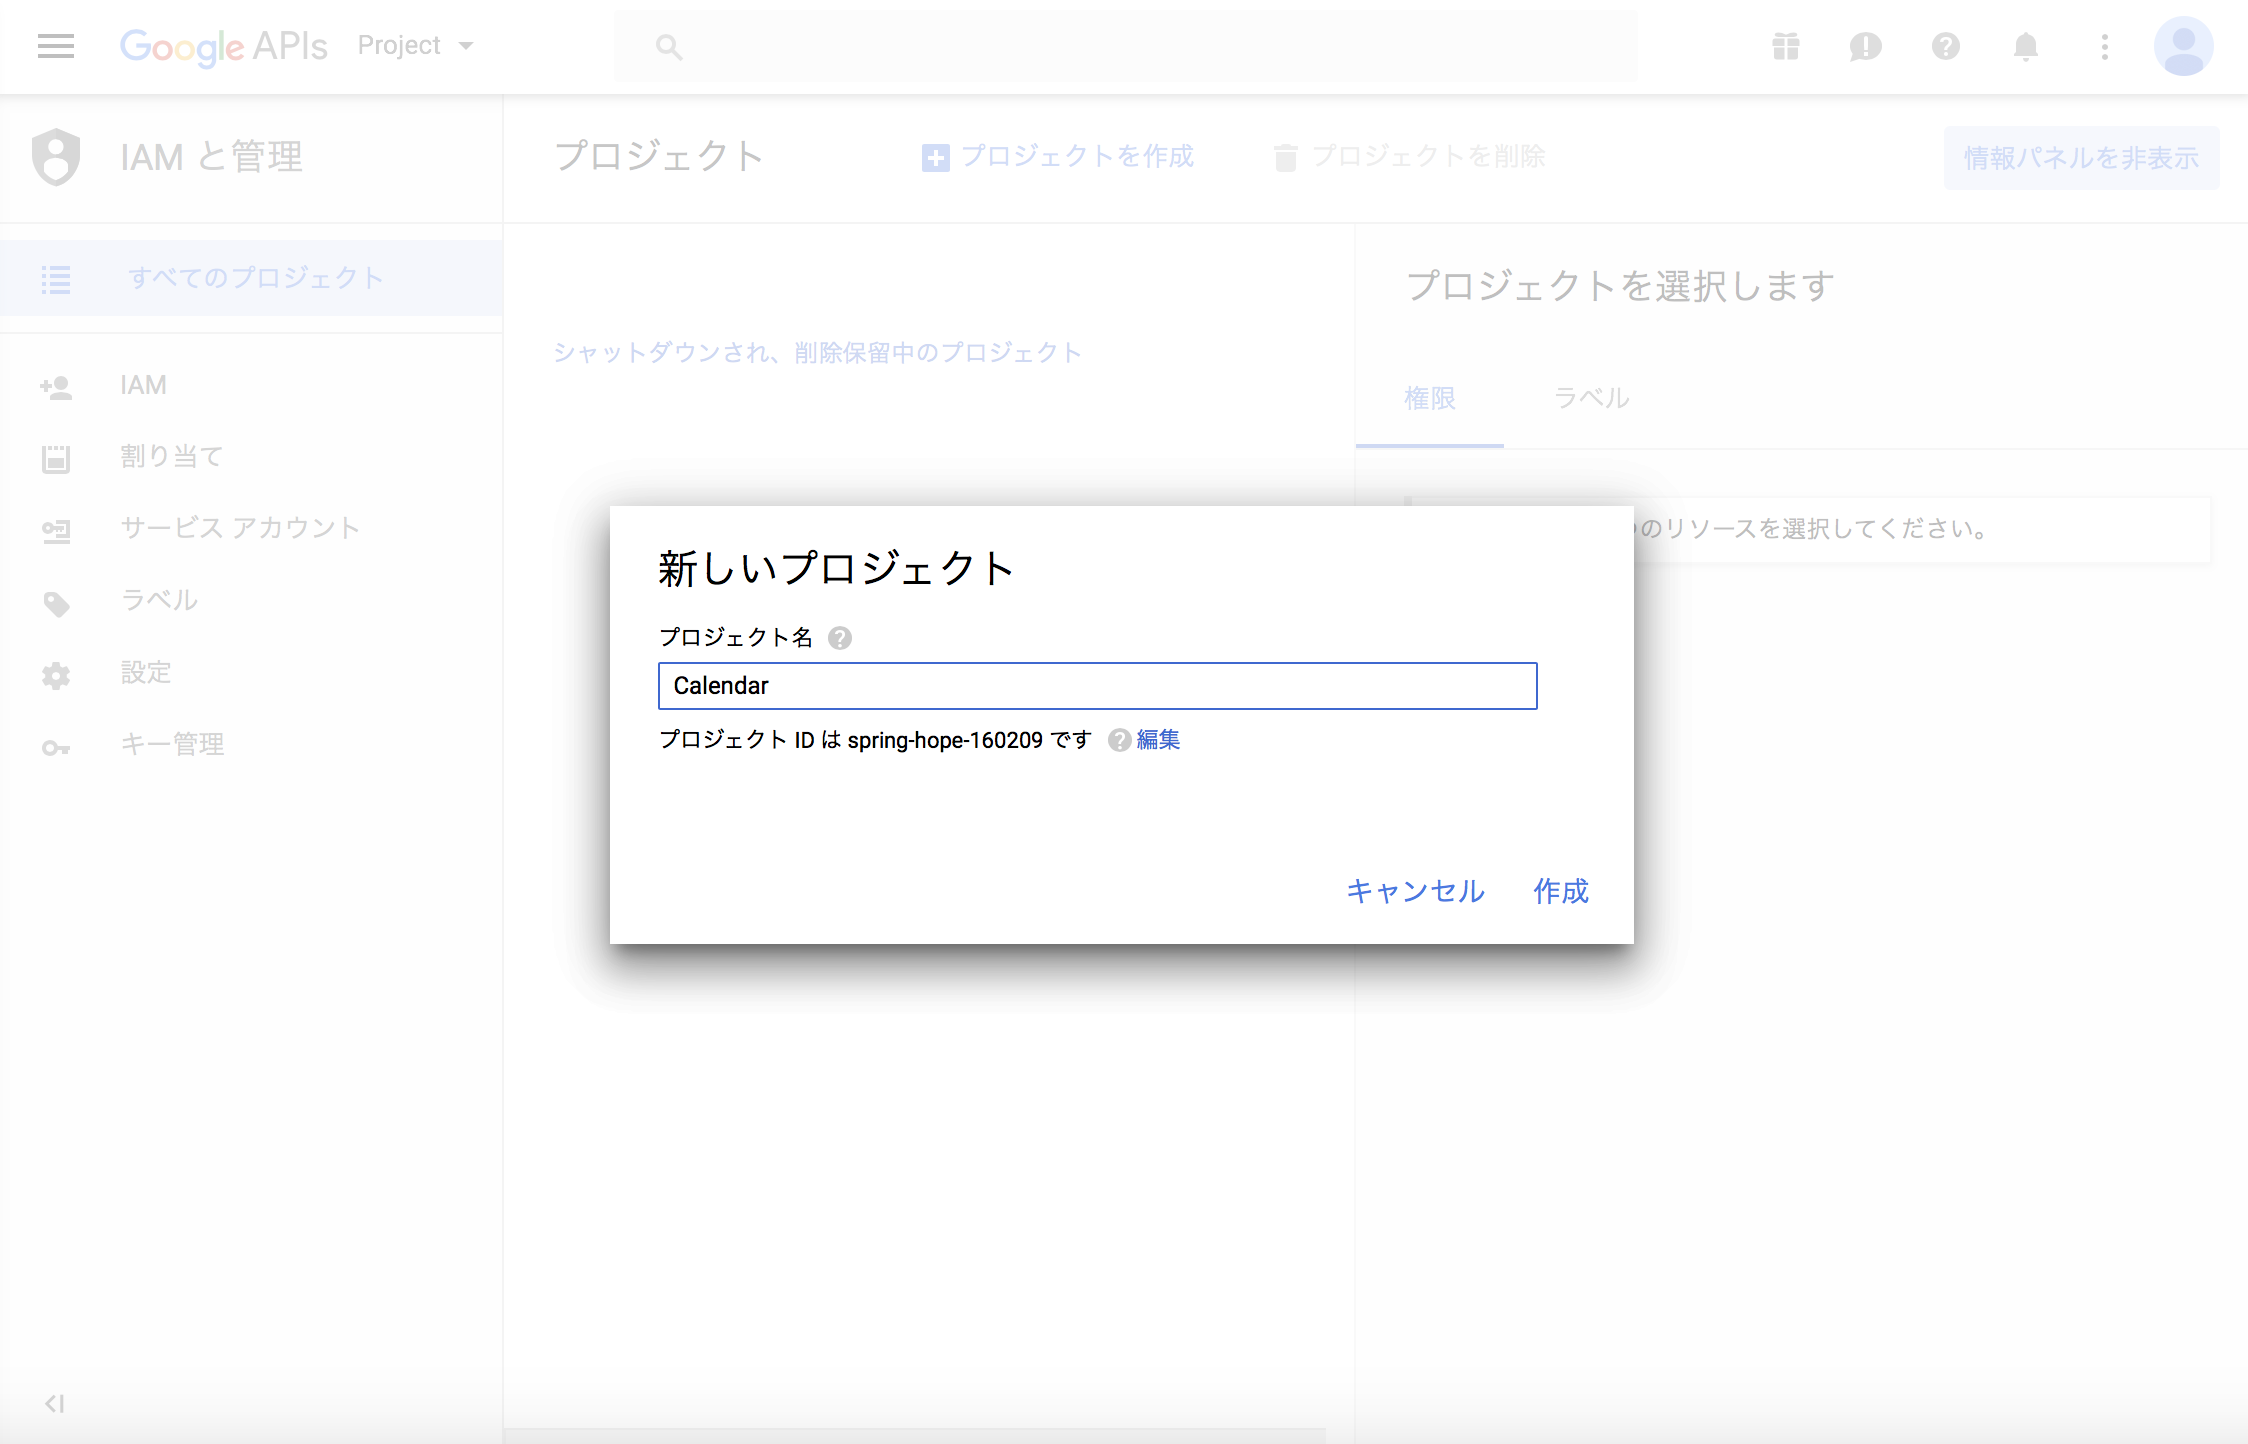
Task: Click the プロジェクトを作成 button
Action: 1057,157
